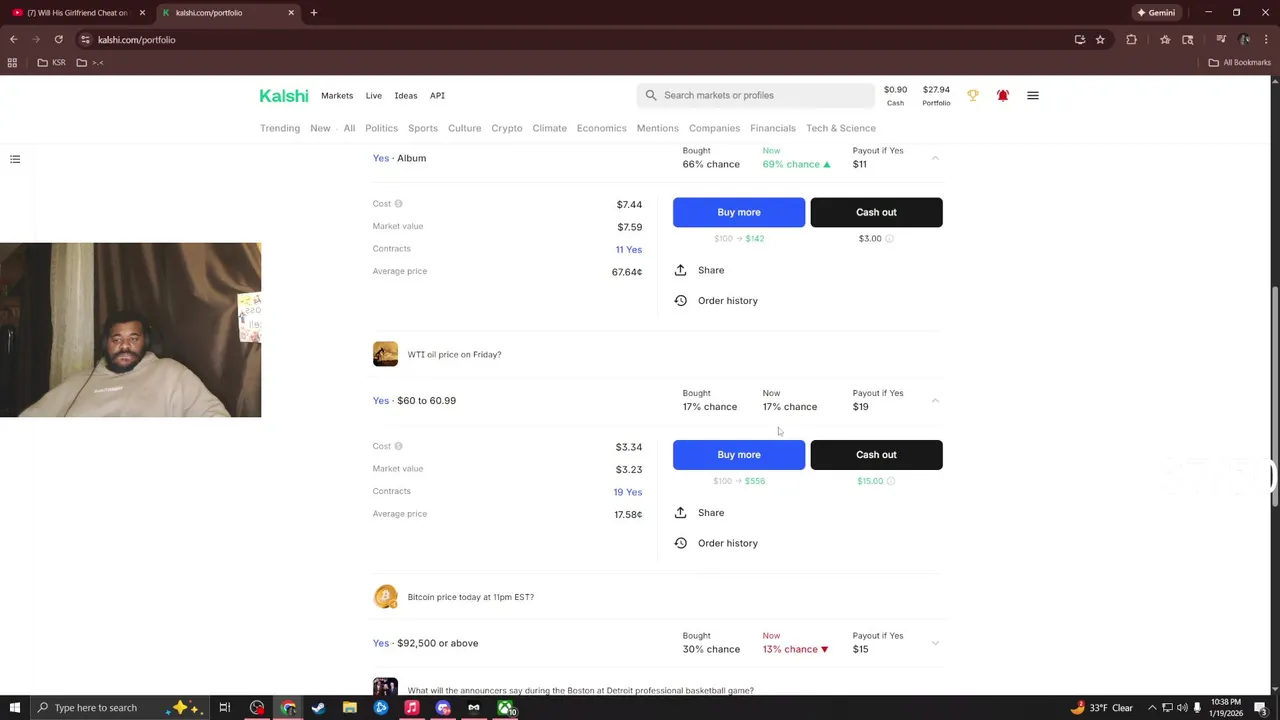This screenshot has height=720, width=1280.
Task: Select the Tech & Science category
Action: tap(841, 128)
